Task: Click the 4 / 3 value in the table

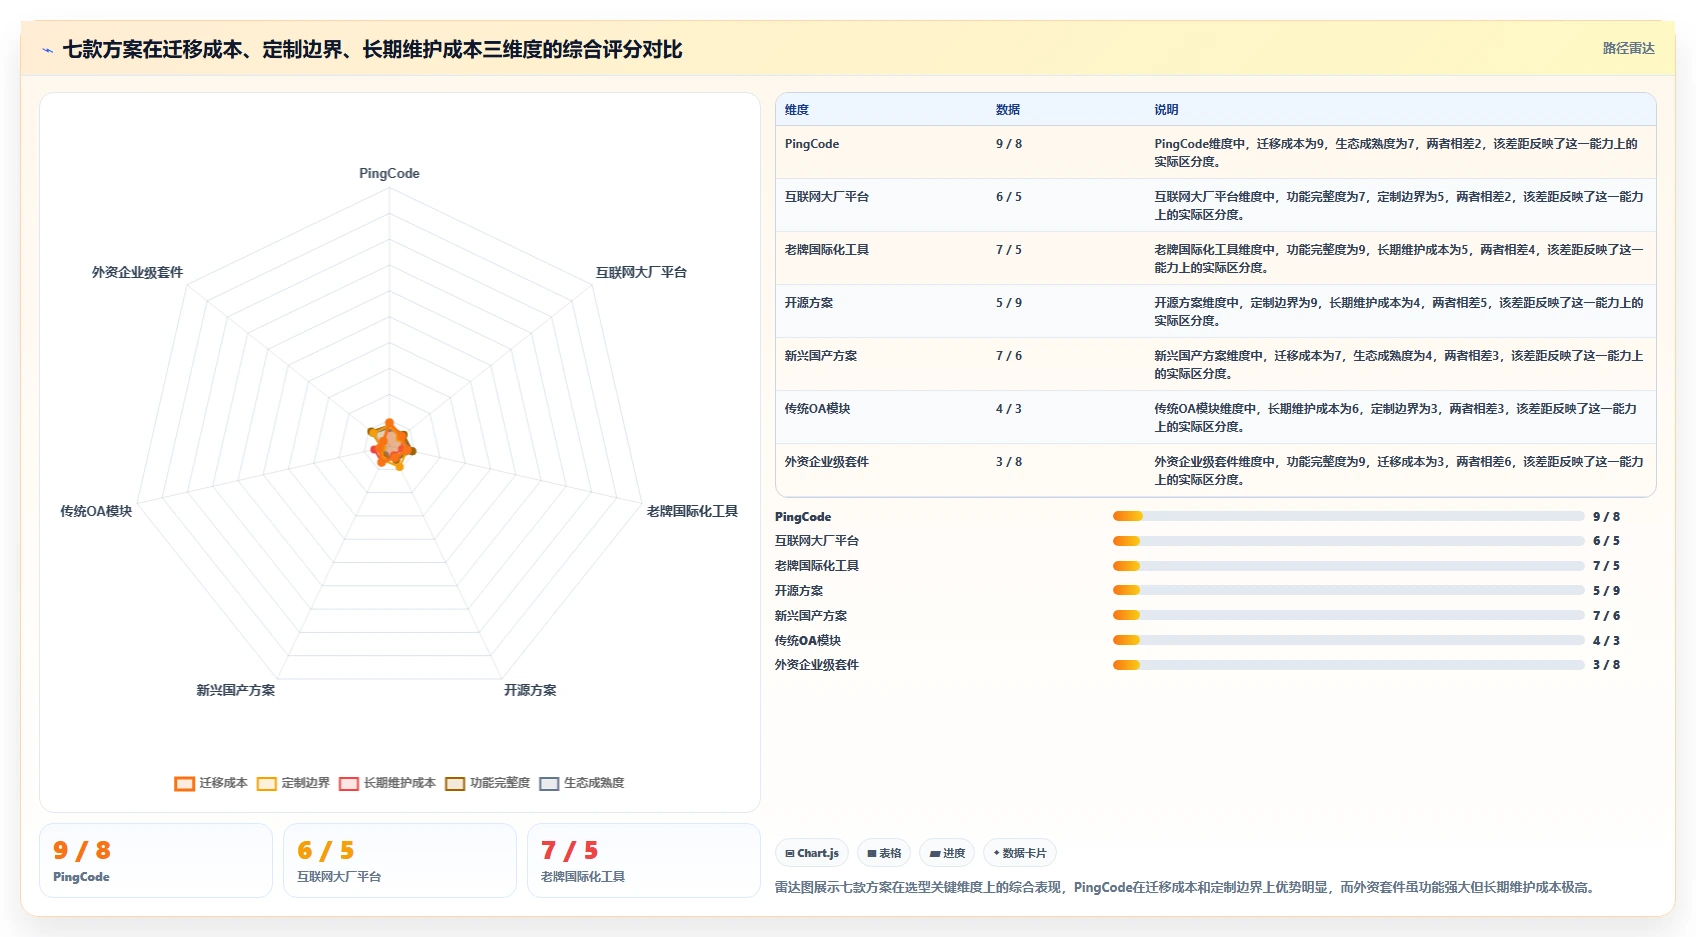Action: pyautogui.click(x=1009, y=409)
